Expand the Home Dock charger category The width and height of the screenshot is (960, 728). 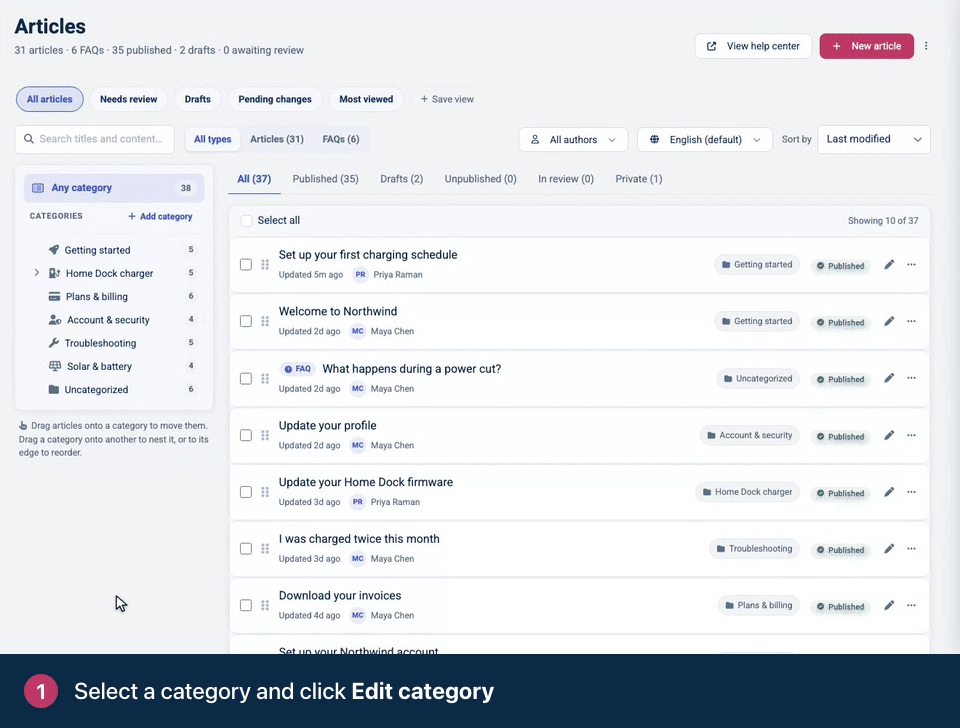coord(36,273)
